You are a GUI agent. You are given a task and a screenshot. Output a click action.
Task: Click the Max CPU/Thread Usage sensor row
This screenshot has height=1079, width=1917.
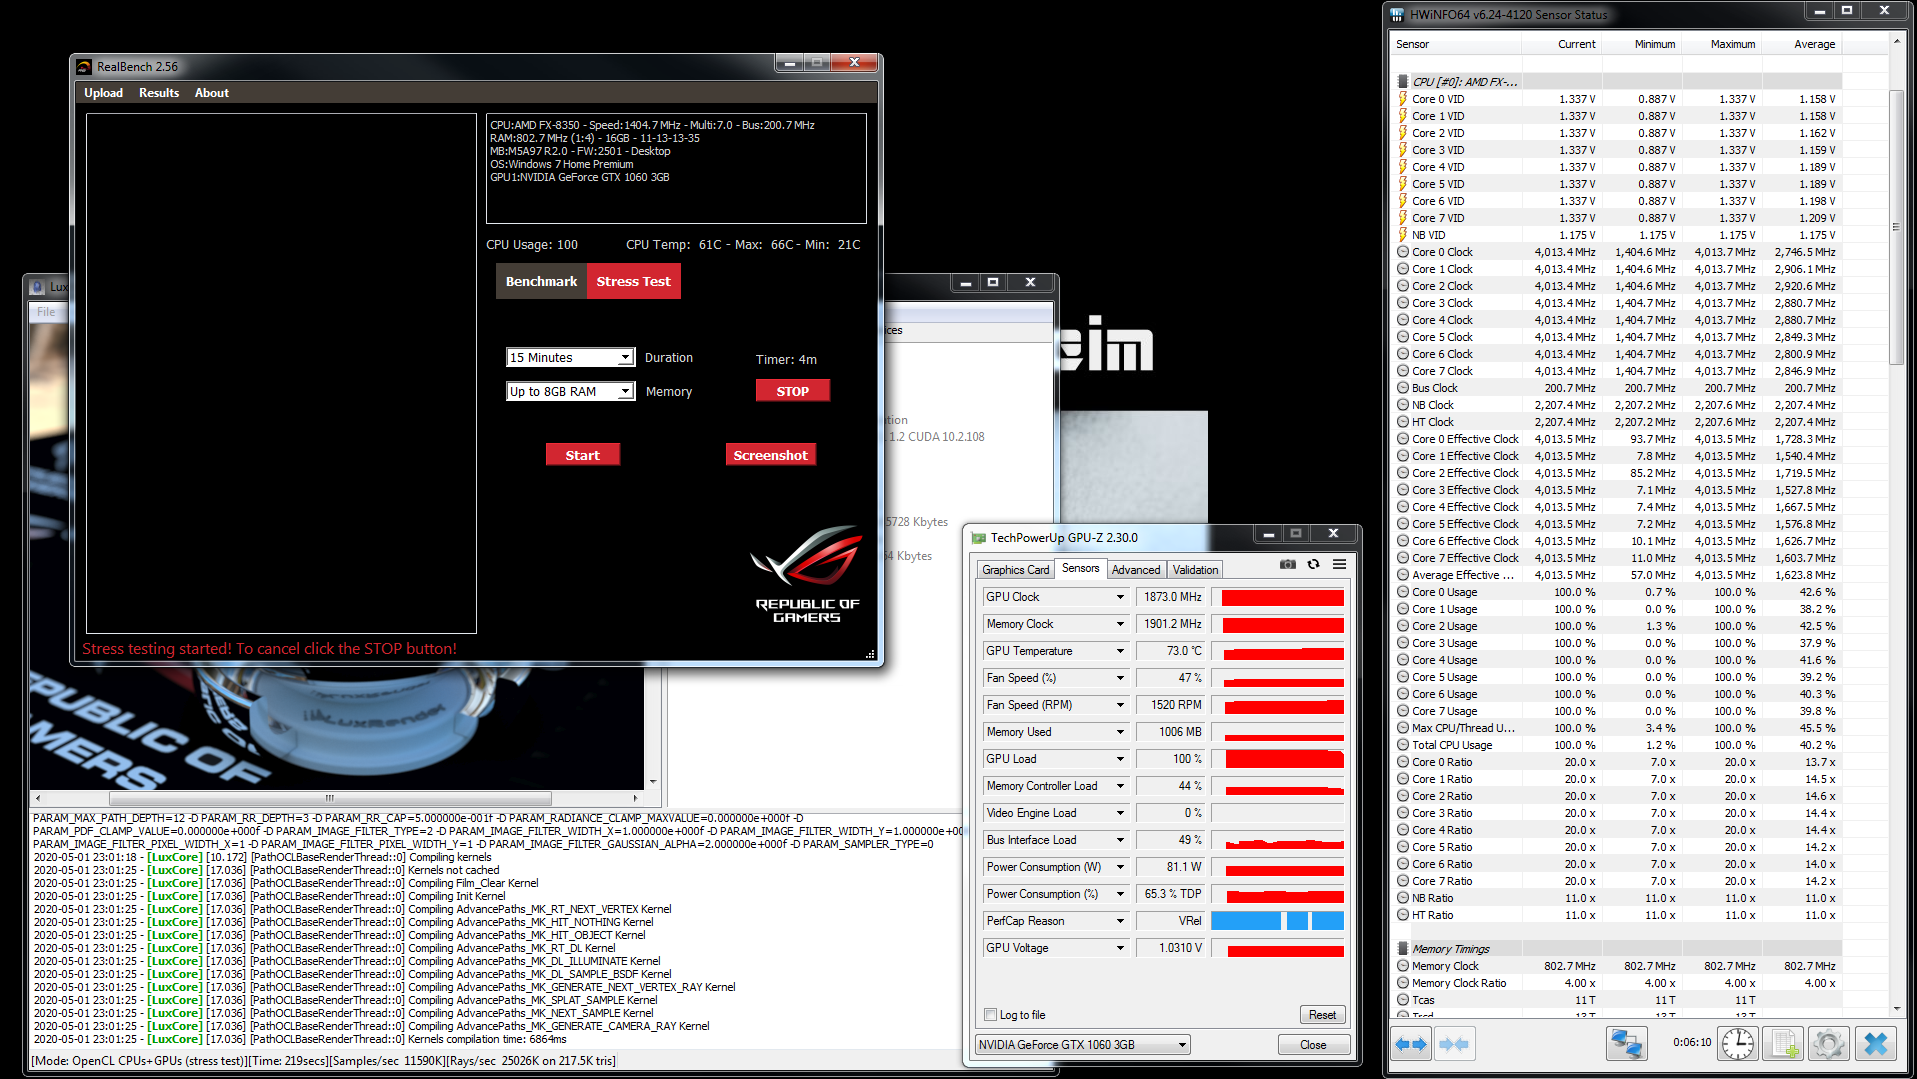(1617, 728)
